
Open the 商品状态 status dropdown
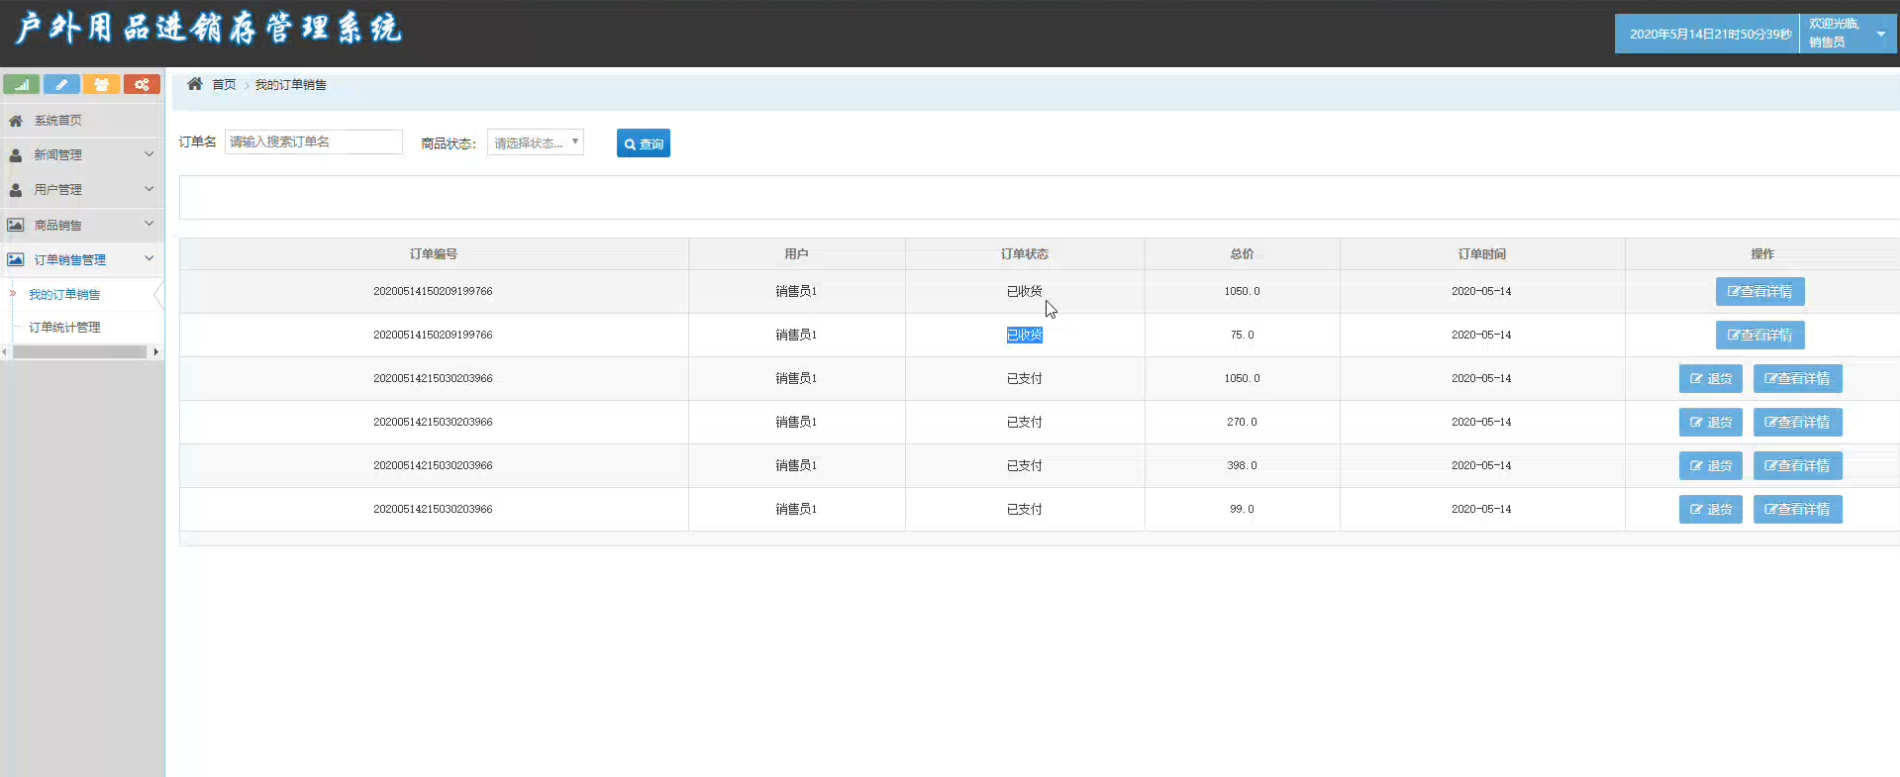click(535, 142)
